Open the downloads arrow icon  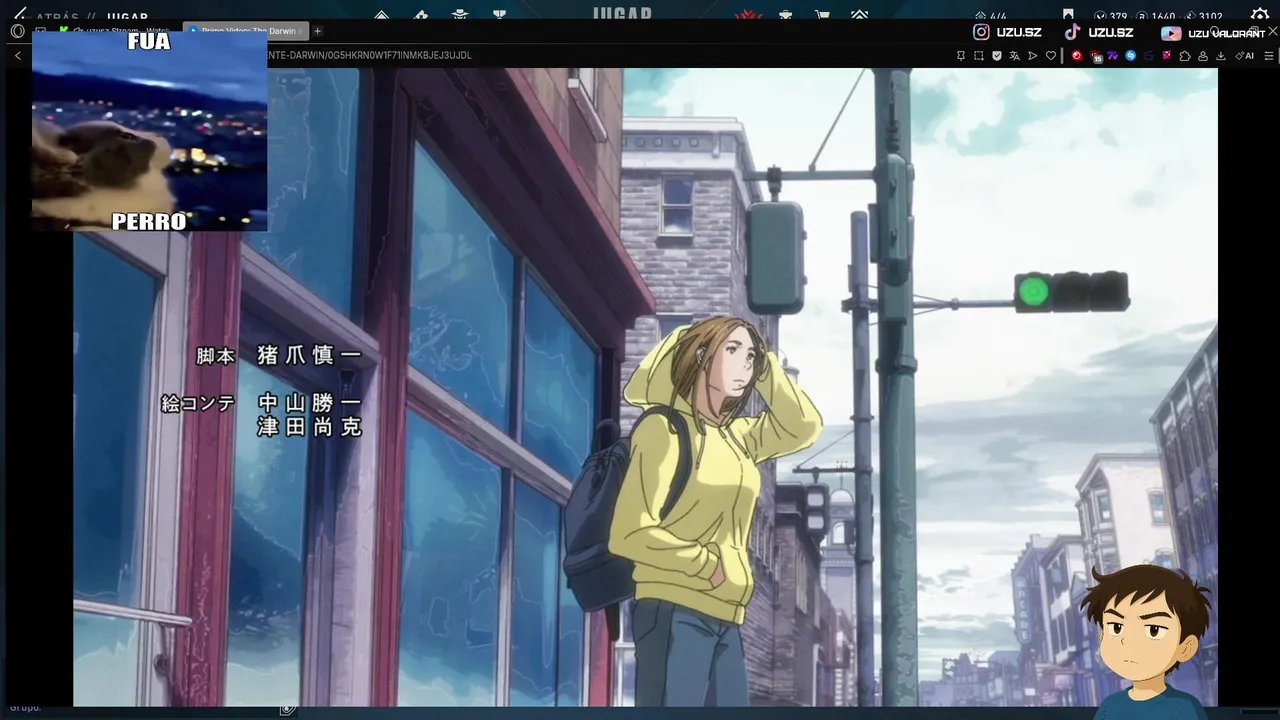tap(1221, 56)
